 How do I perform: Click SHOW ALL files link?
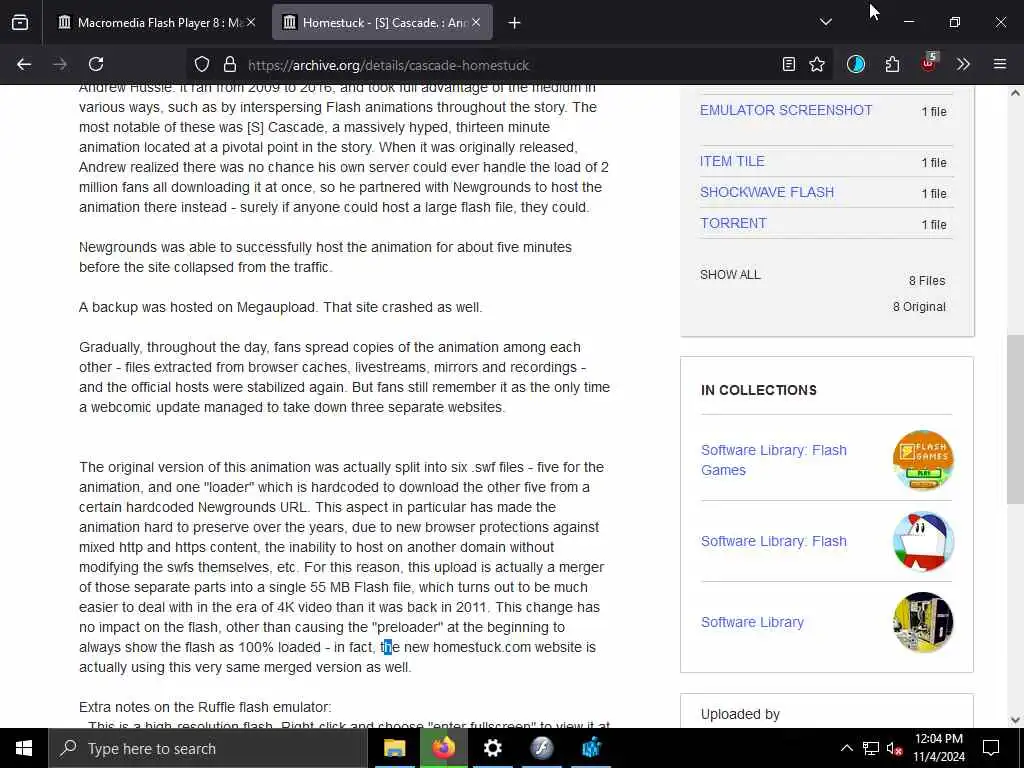point(730,274)
